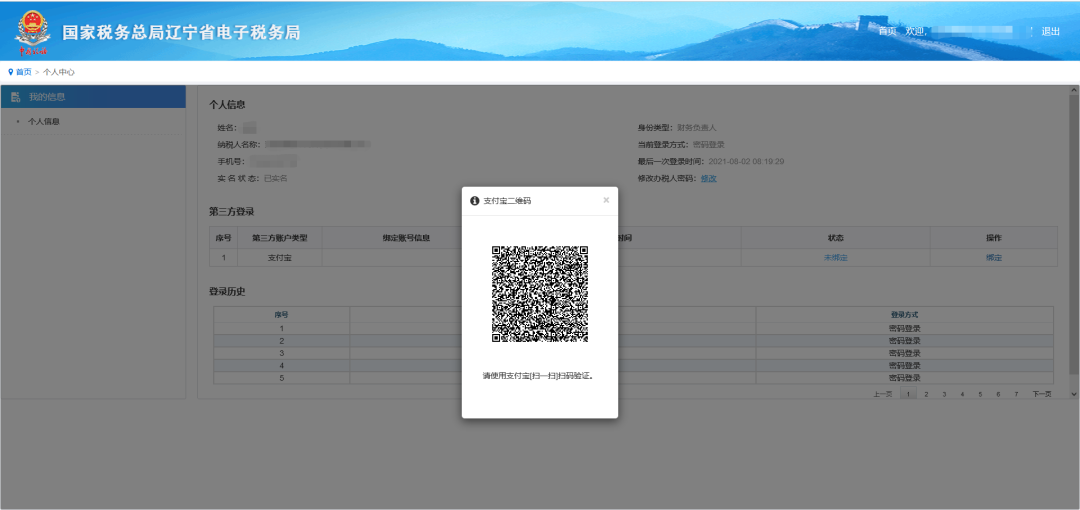Open 个人信息 sidebar item
The image size is (1080, 510).
(43, 121)
